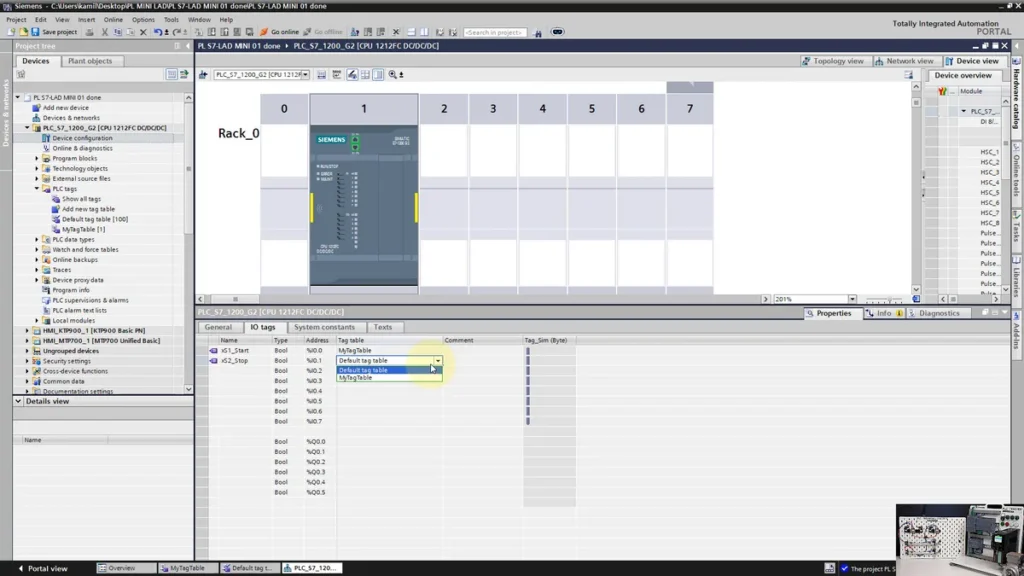1024x576 pixels.
Task: Expand the HMI_KTP900_1 device node
Action: (27, 330)
